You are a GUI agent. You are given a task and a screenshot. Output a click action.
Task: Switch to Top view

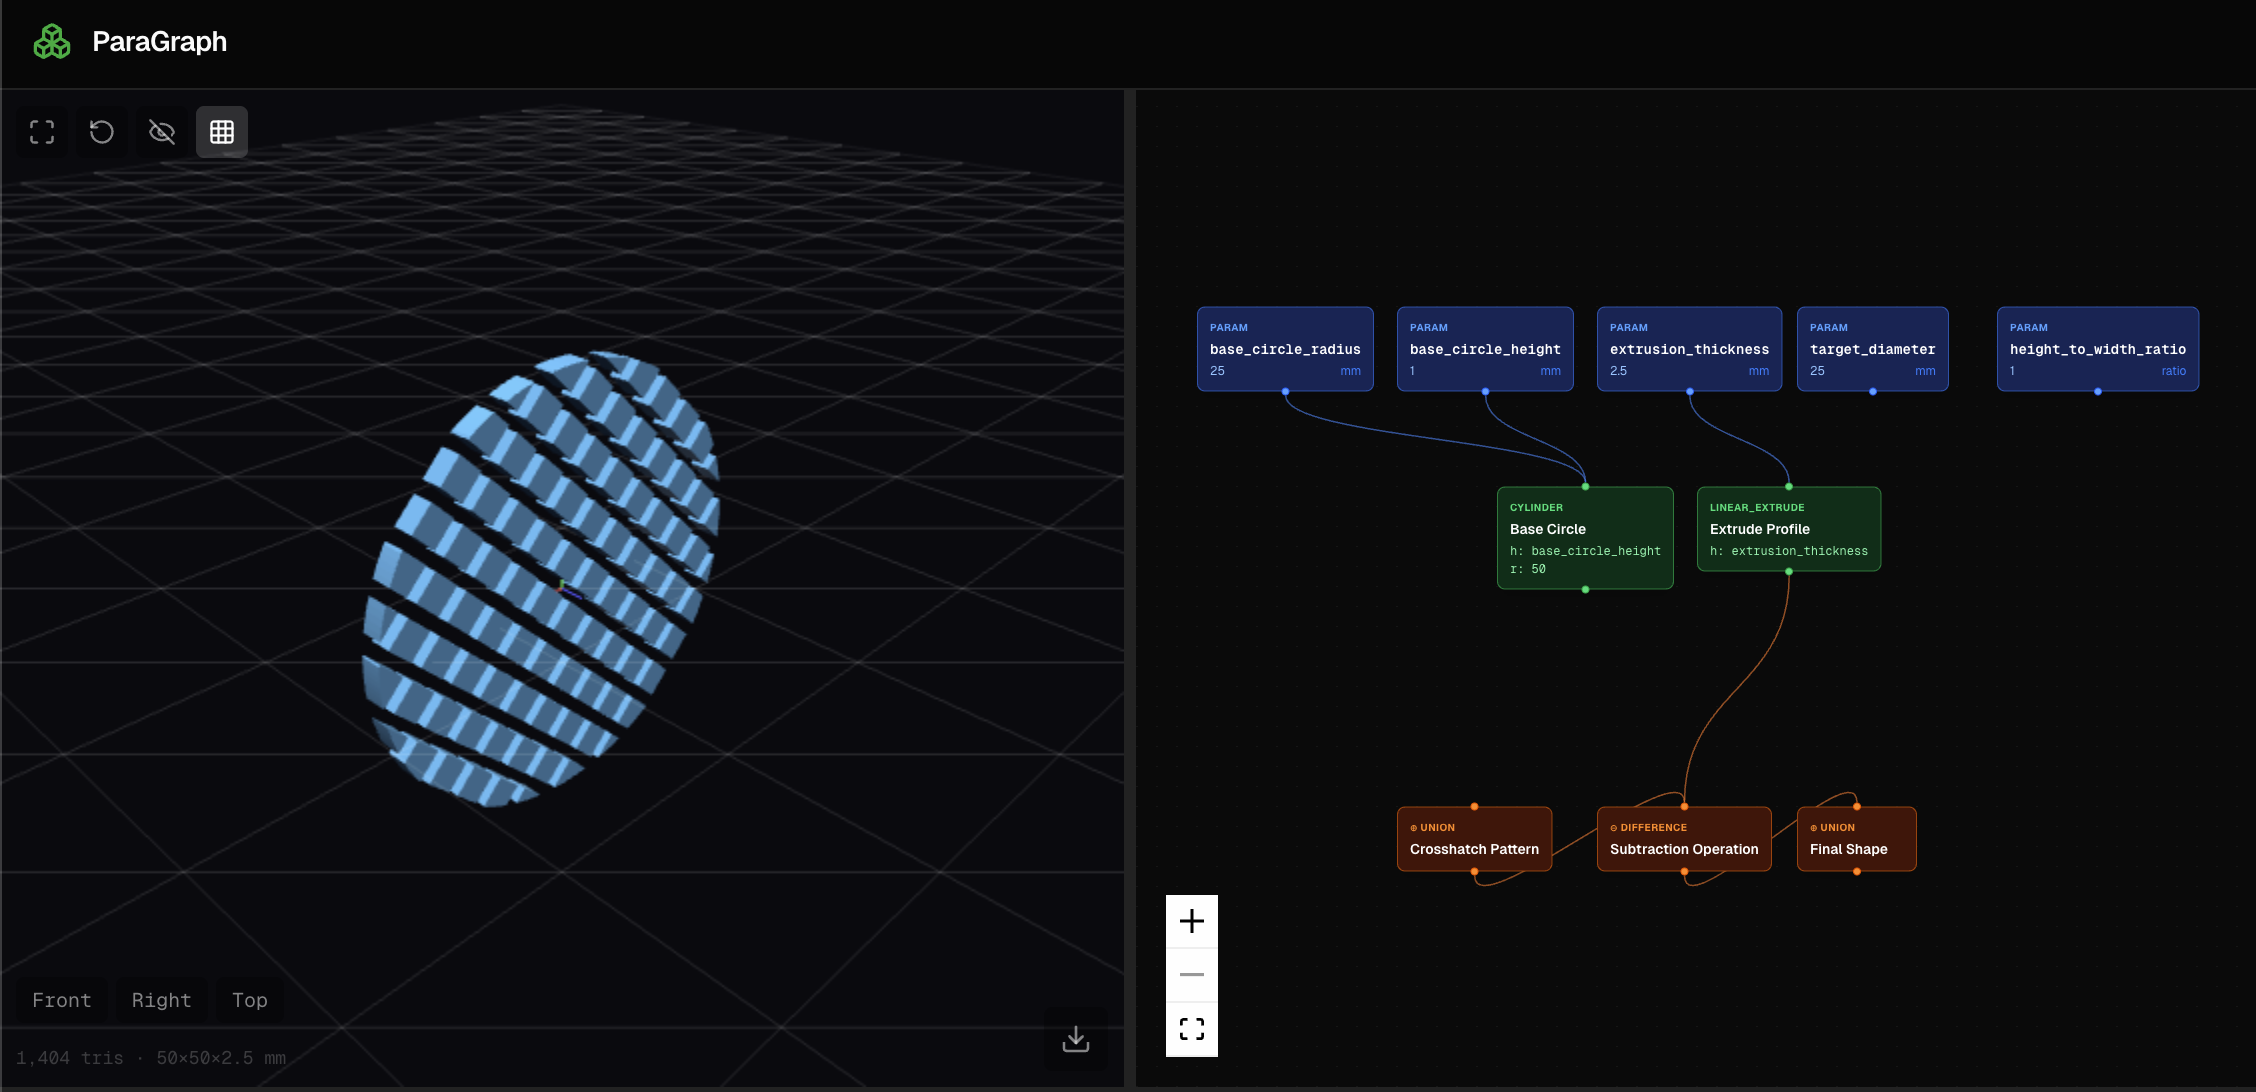coord(249,1000)
